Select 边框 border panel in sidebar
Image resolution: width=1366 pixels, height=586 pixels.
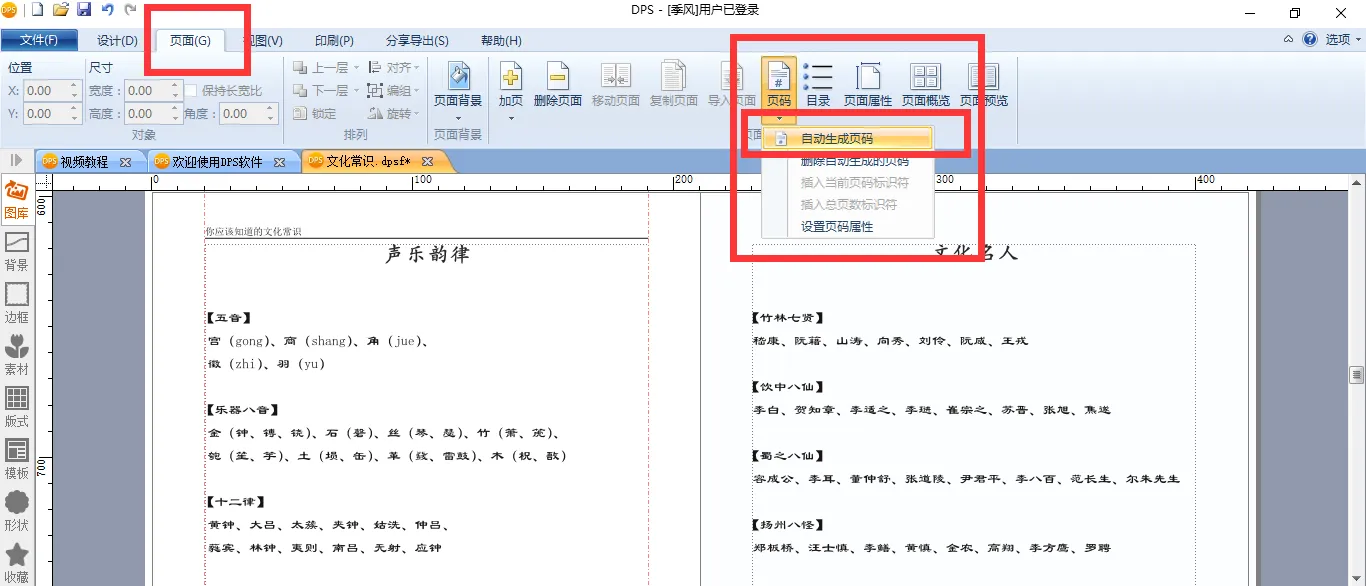pyautogui.click(x=16, y=303)
